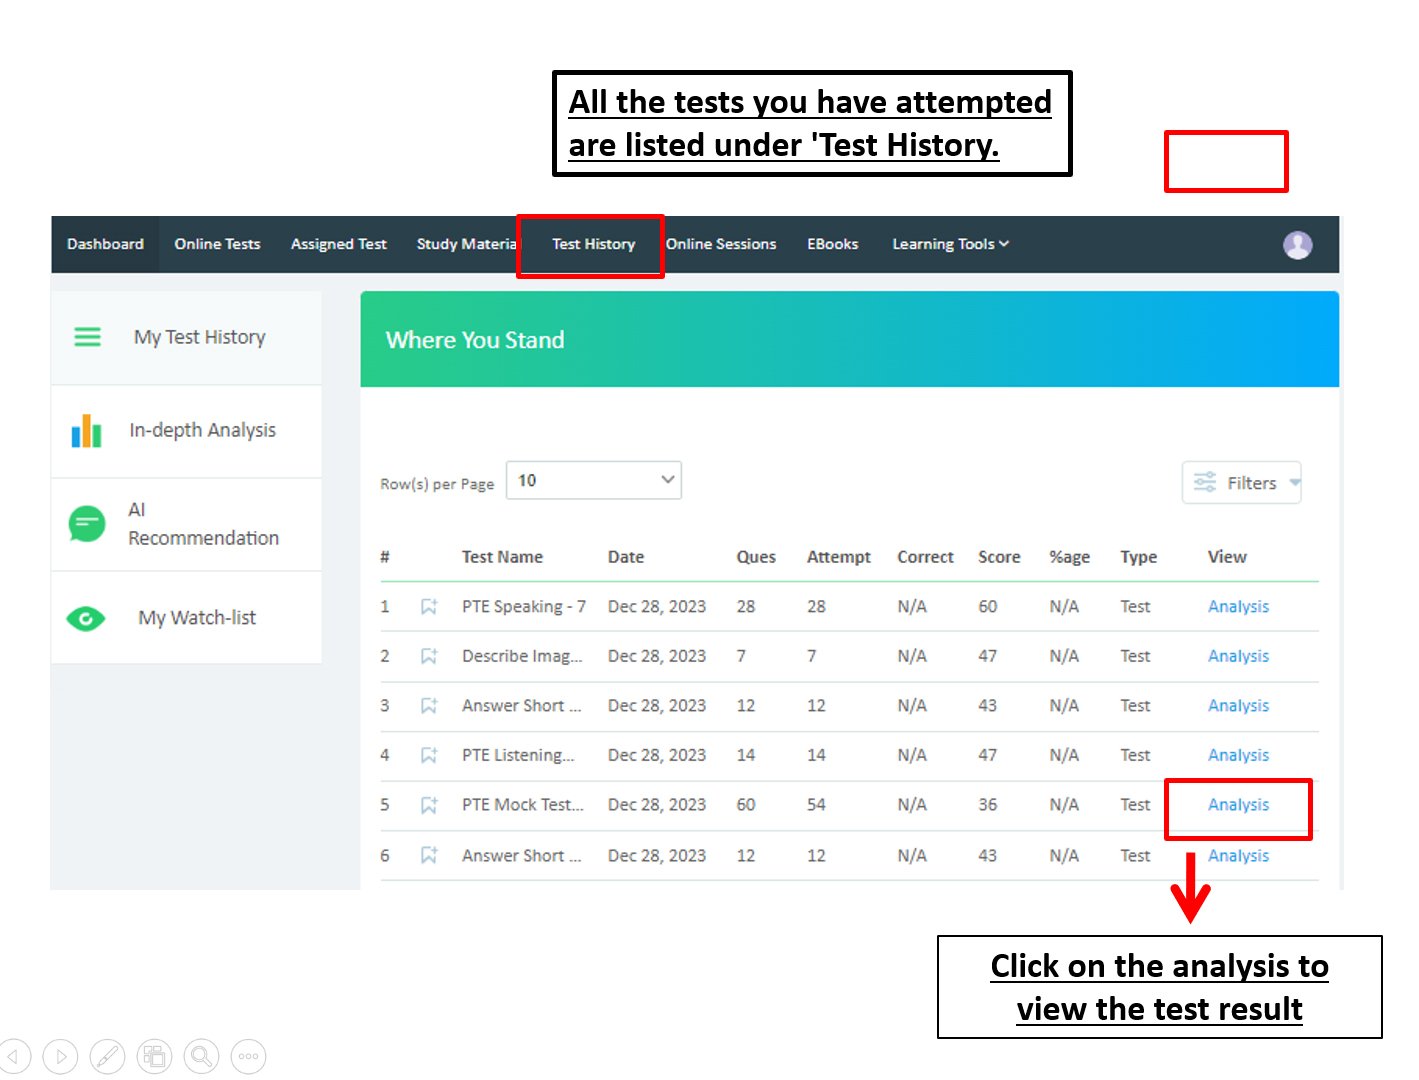Bookmark the Describe Imag... test row

[429, 656]
